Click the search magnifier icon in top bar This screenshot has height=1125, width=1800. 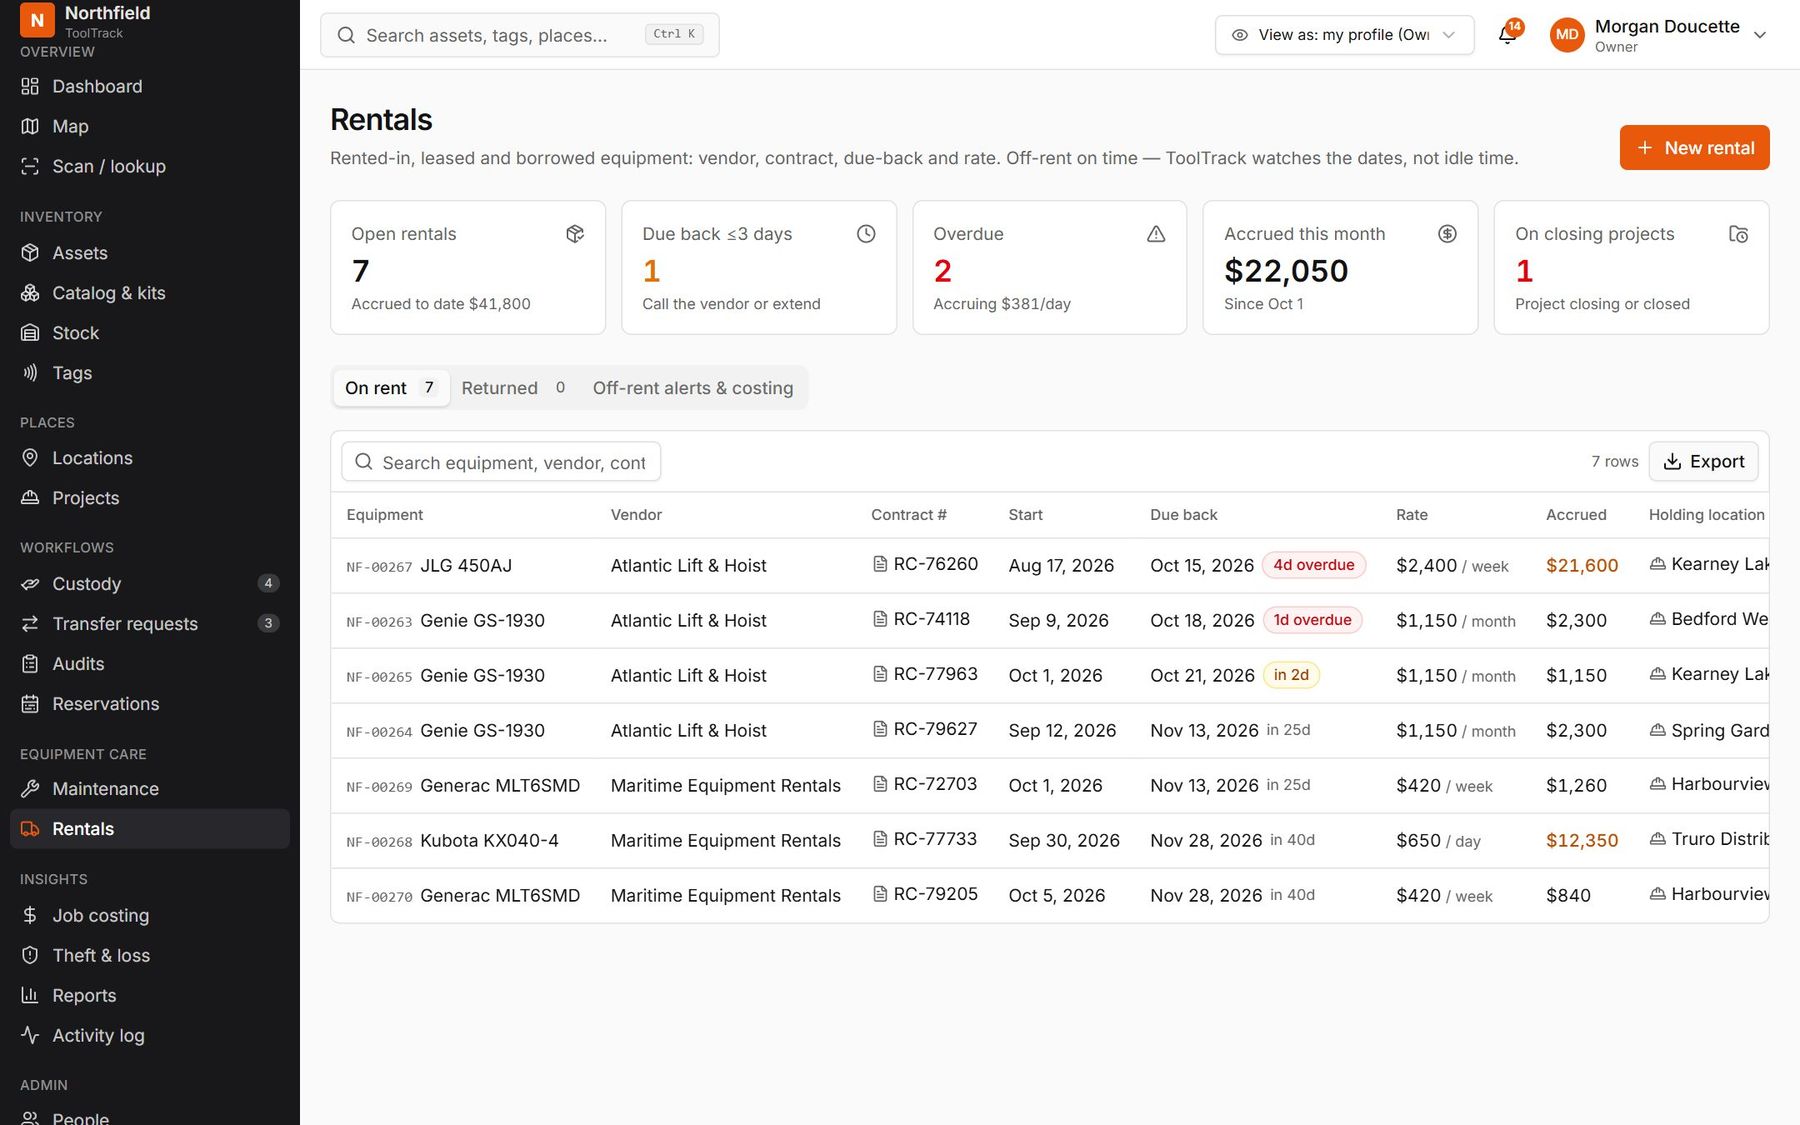tap(346, 35)
